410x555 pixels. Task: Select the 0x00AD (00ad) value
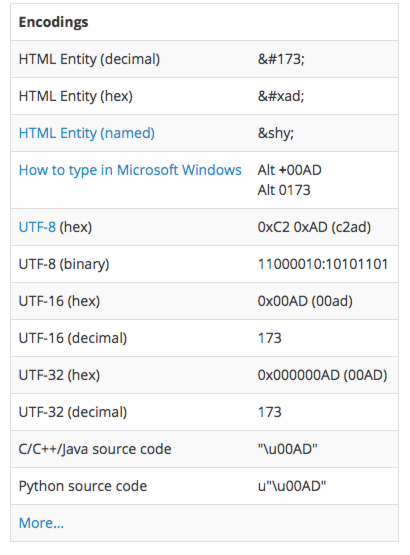click(305, 301)
